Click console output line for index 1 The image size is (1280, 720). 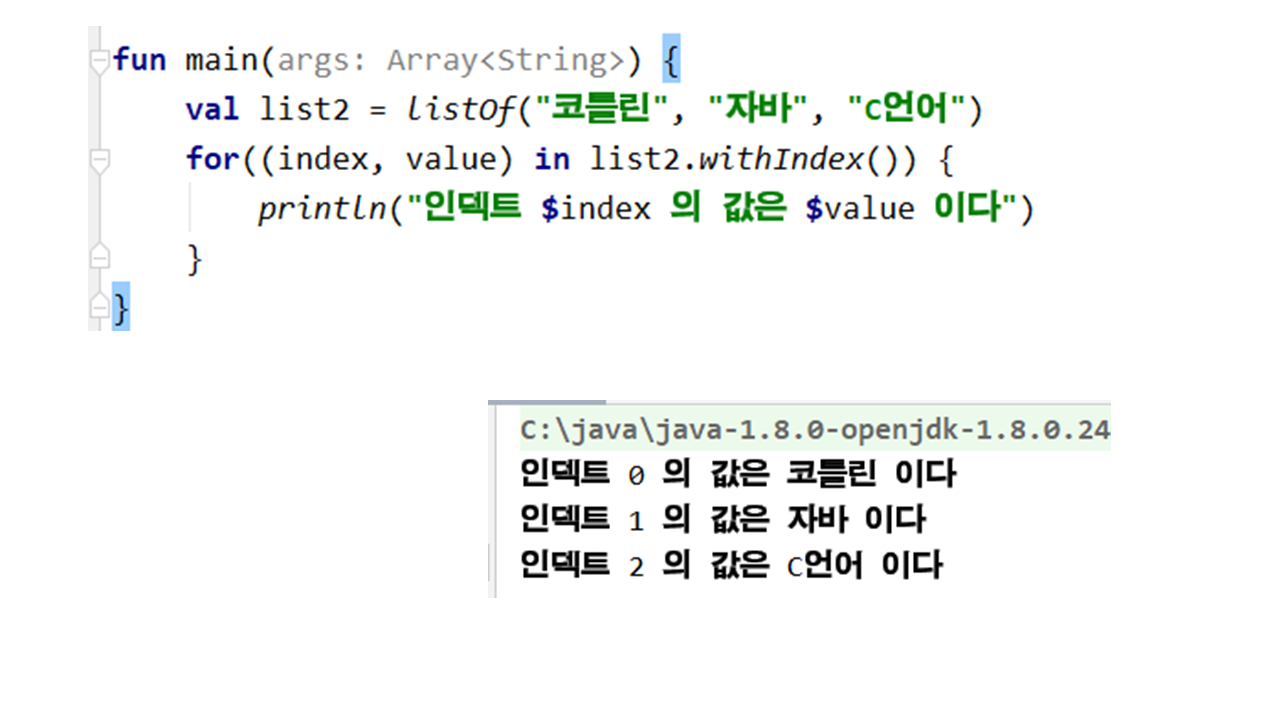coord(723,520)
